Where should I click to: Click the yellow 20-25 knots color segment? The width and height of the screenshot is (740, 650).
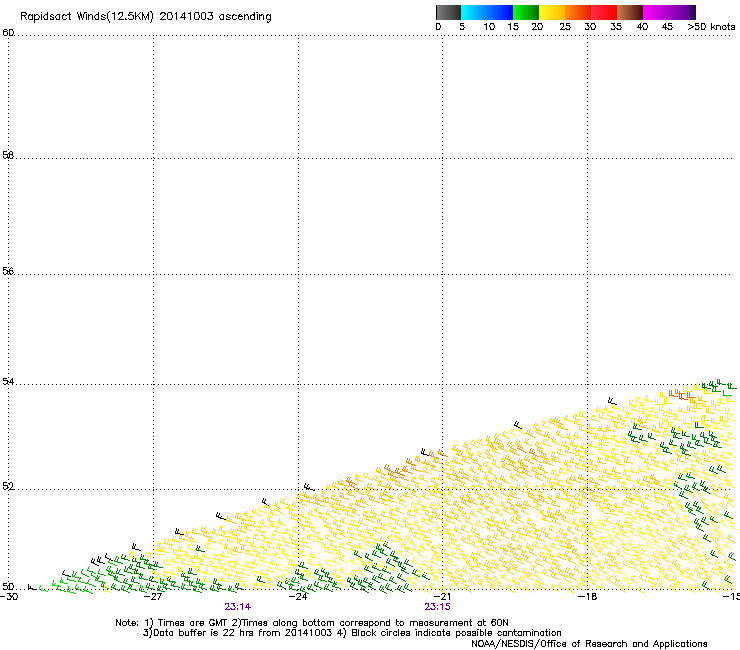pyautogui.click(x=552, y=12)
